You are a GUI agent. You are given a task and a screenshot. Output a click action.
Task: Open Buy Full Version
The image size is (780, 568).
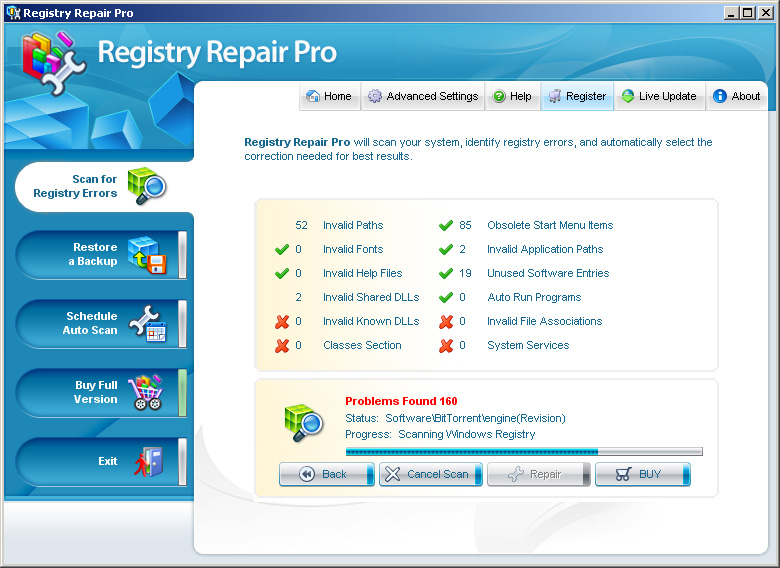click(x=101, y=392)
